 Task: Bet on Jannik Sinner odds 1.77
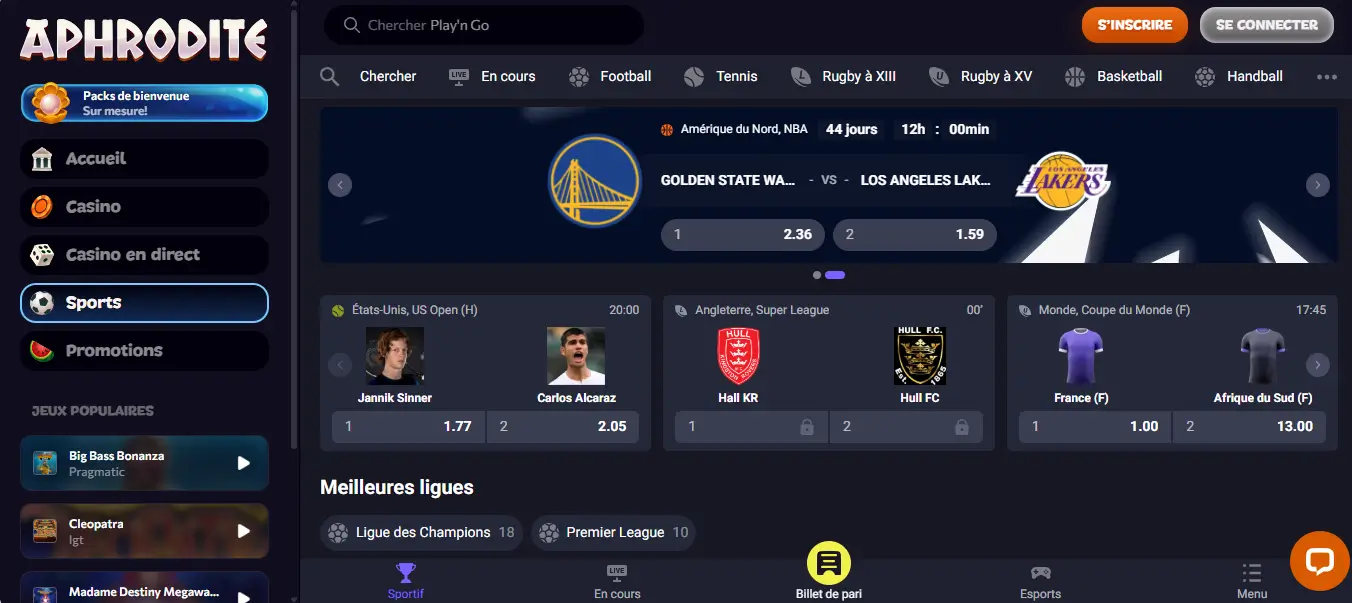pyautogui.click(x=408, y=426)
